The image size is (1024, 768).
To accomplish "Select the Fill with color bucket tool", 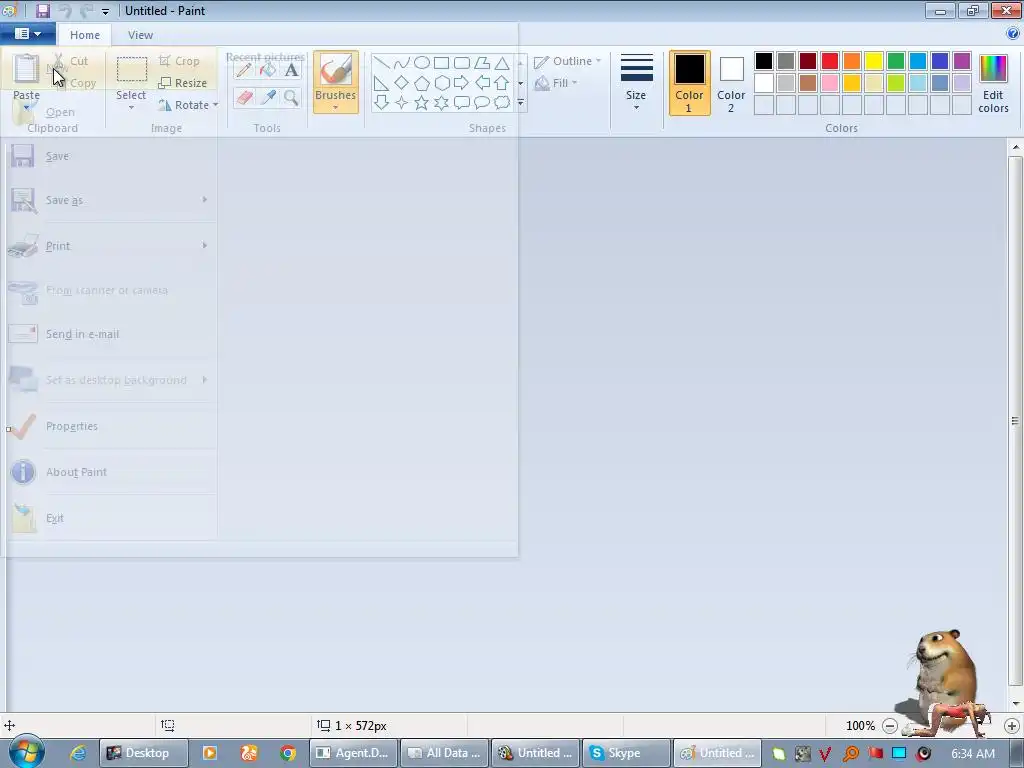I will [268, 70].
